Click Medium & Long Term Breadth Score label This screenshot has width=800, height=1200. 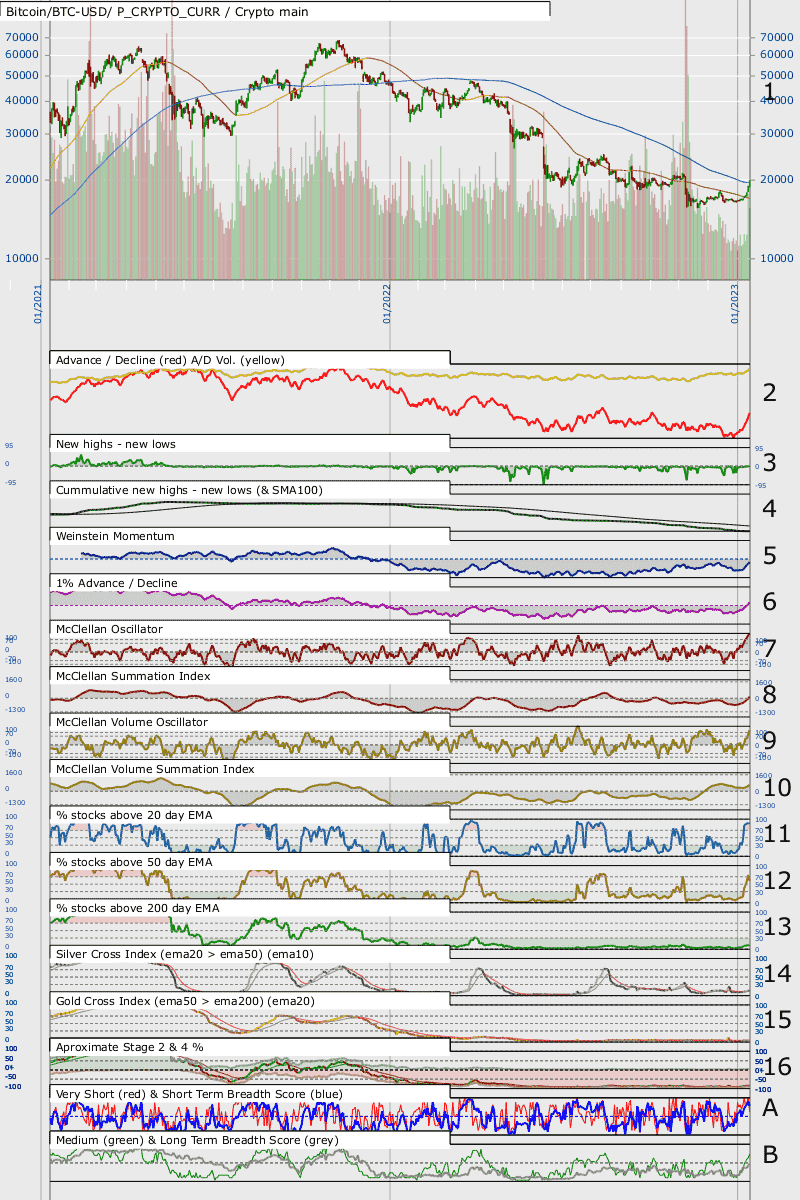[195, 1140]
